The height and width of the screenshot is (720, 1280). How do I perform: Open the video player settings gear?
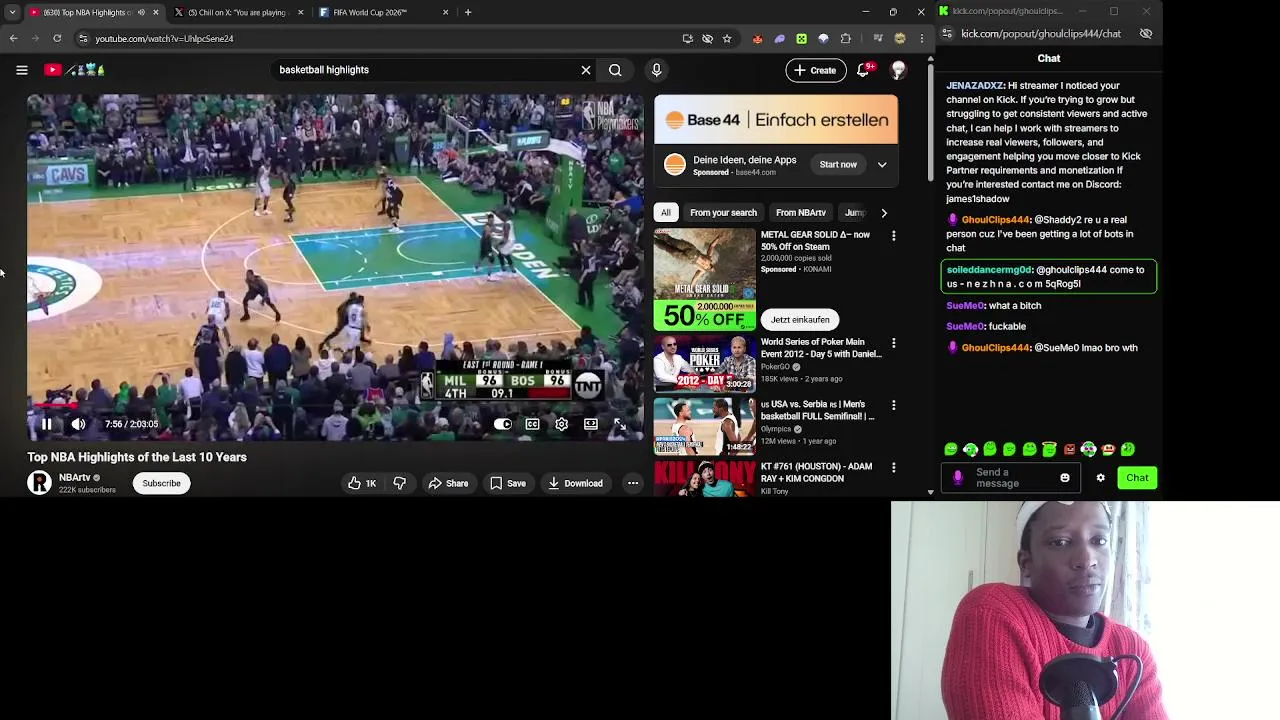pos(561,424)
